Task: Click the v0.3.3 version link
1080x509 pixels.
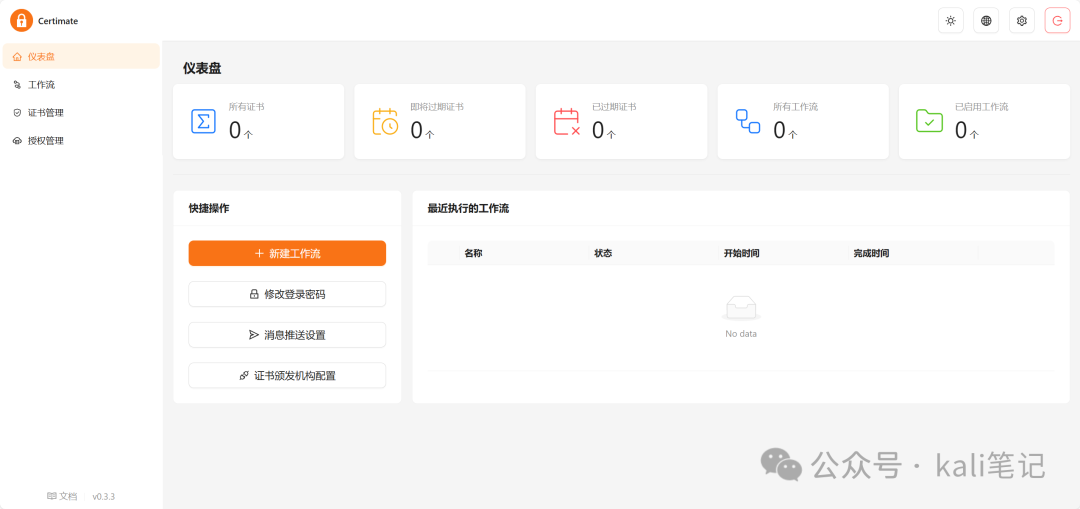Action: [103, 496]
